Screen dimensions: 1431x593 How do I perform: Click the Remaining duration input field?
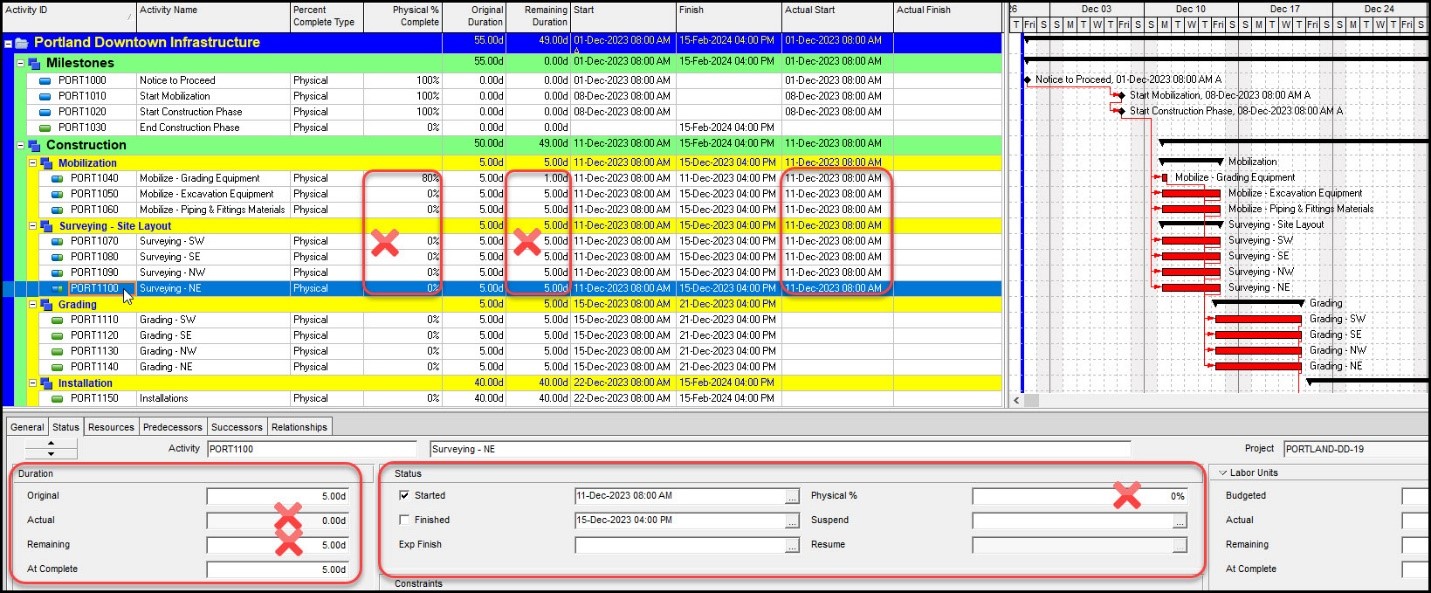(278, 545)
